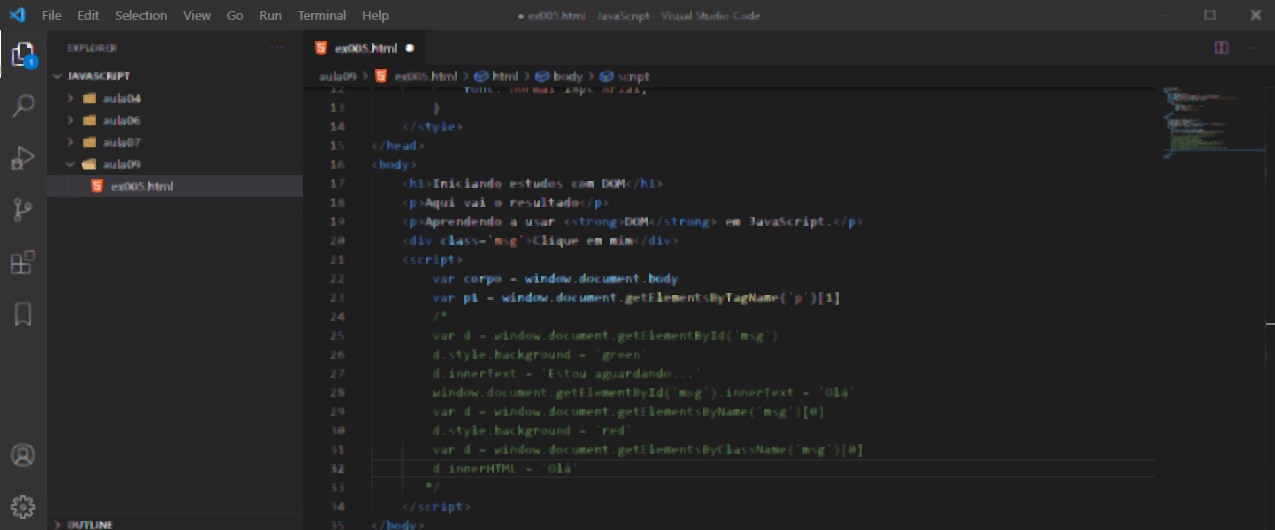Maximize the VS Code window
1275x530 pixels.
[1210, 15]
